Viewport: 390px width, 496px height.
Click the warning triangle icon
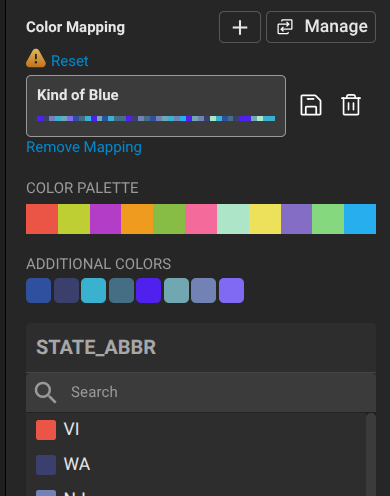36,58
